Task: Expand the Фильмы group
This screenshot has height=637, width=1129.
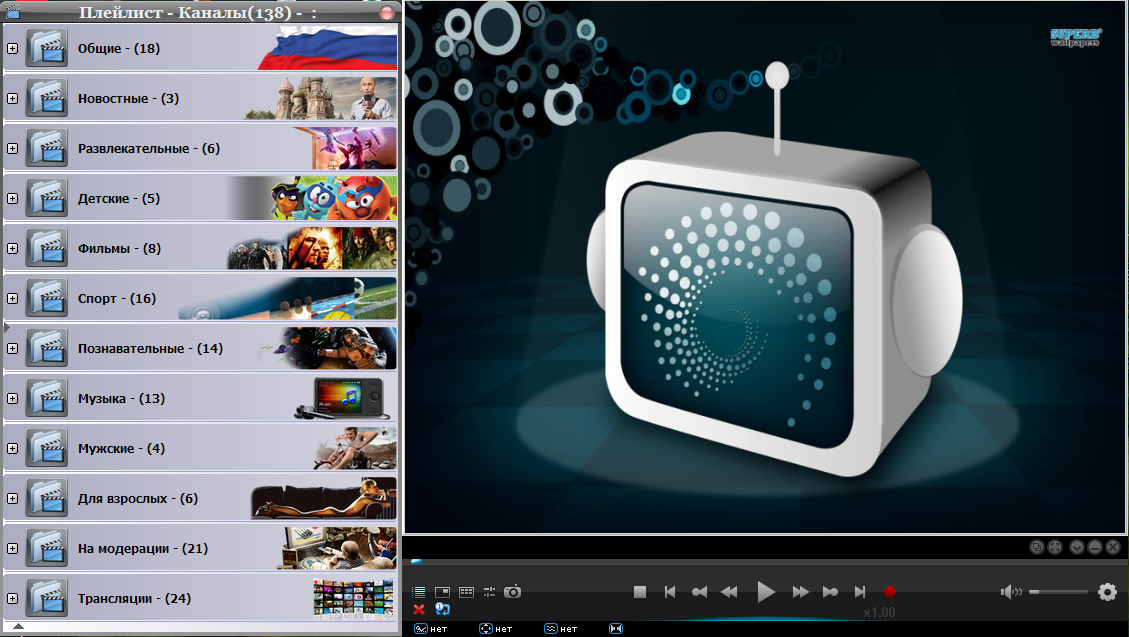Action: (12, 248)
